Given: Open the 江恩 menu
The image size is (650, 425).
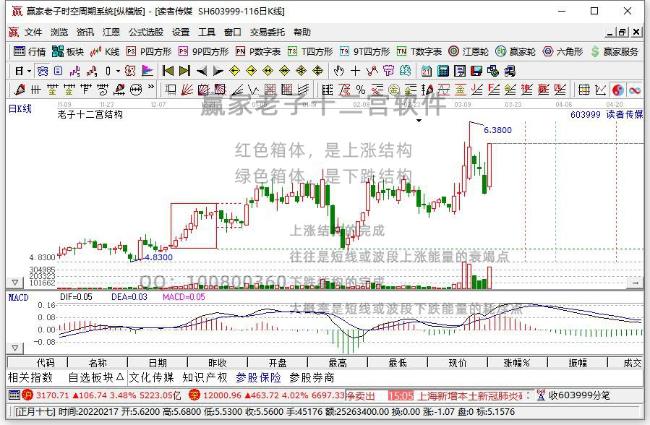Looking at the screenshot, I should [111, 32].
